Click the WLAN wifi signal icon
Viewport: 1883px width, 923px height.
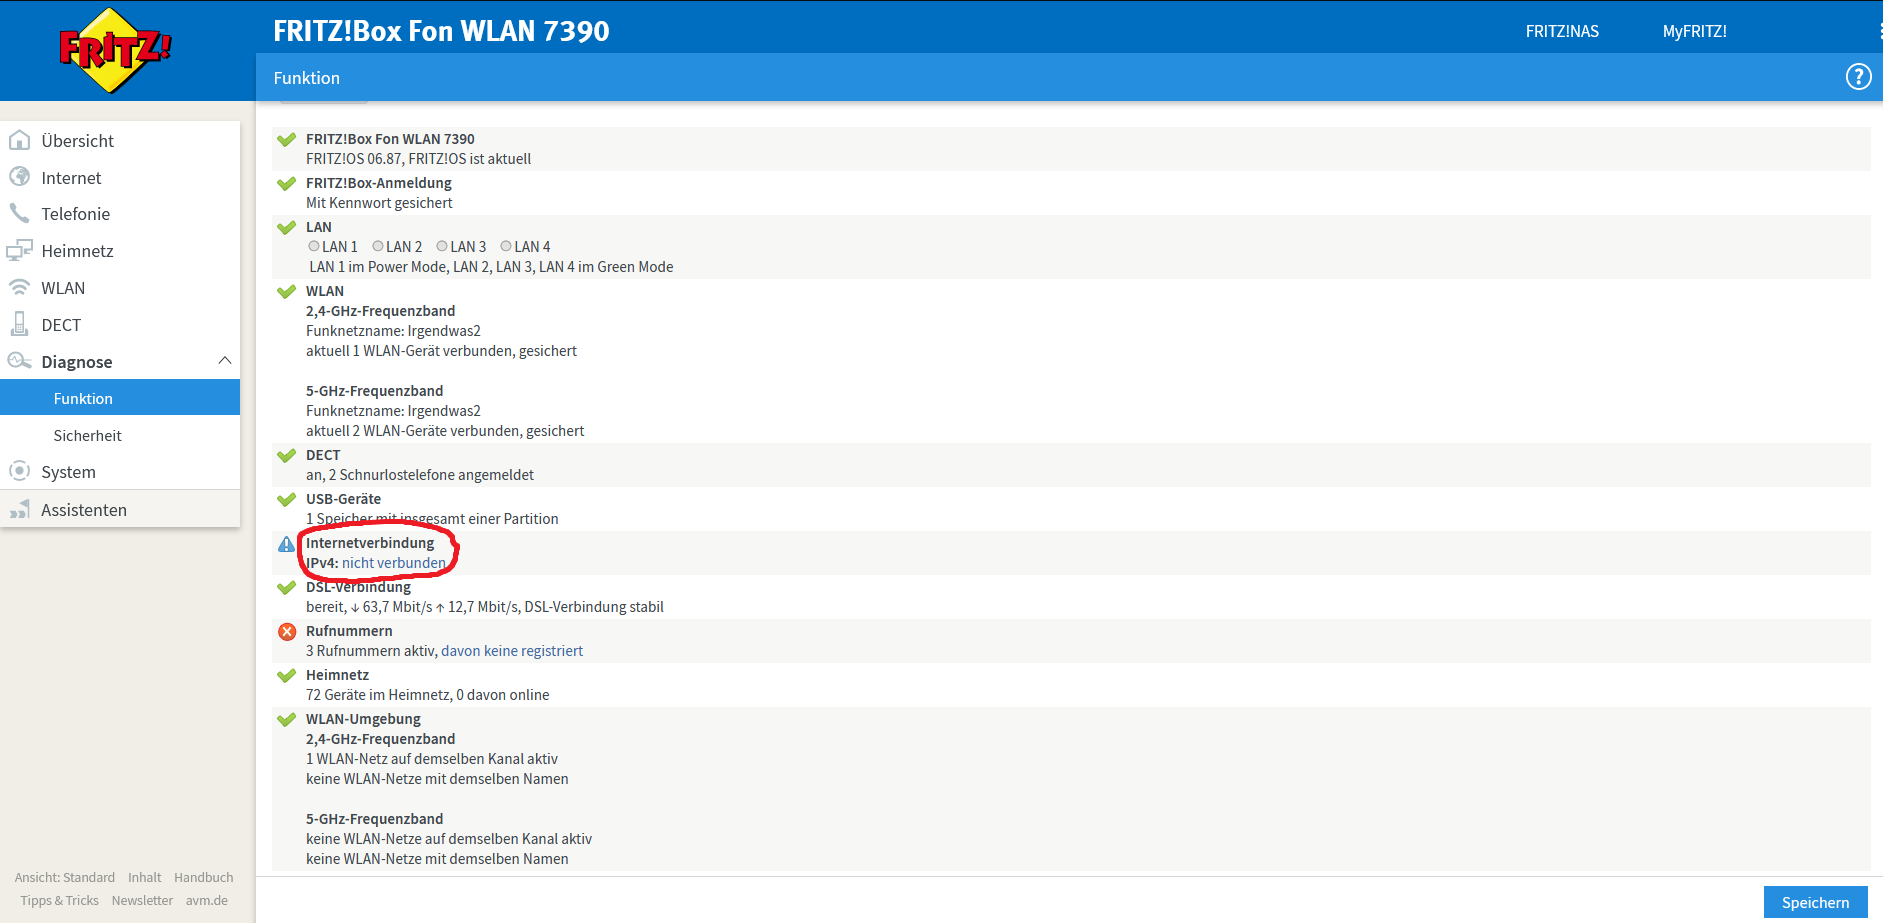[19, 287]
